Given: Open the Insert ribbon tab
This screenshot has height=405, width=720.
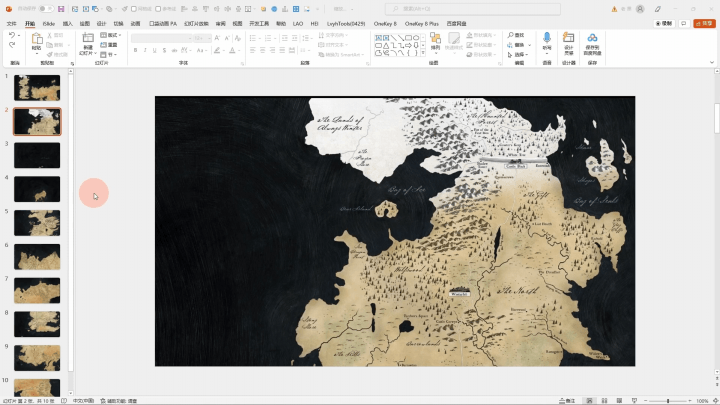Looking at the screenshot, I should tap(67, 22).
